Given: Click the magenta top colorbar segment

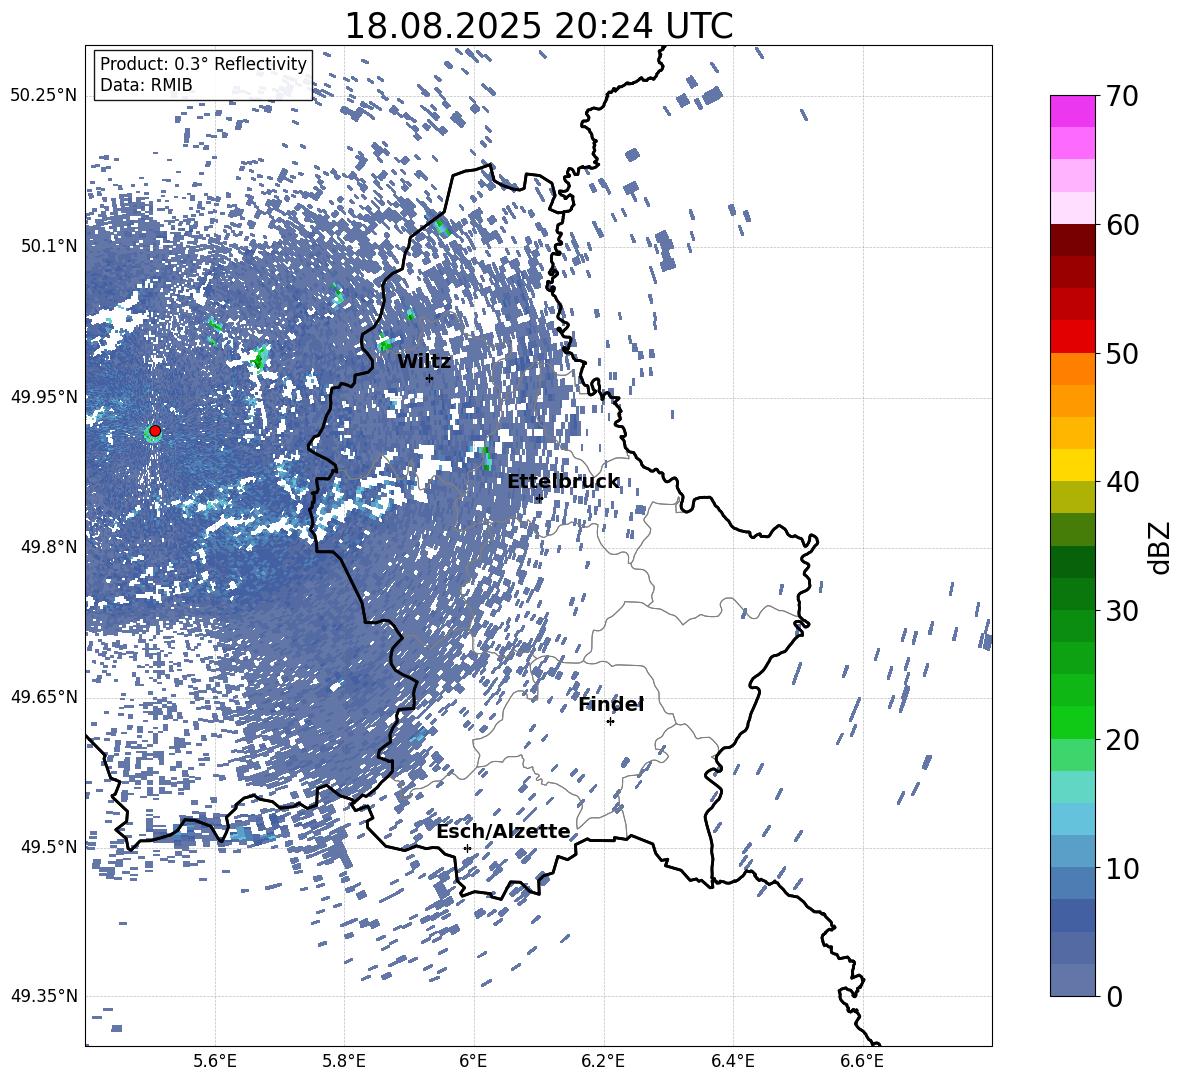Looking at the screenshot, I should (x=1072, y=112).
